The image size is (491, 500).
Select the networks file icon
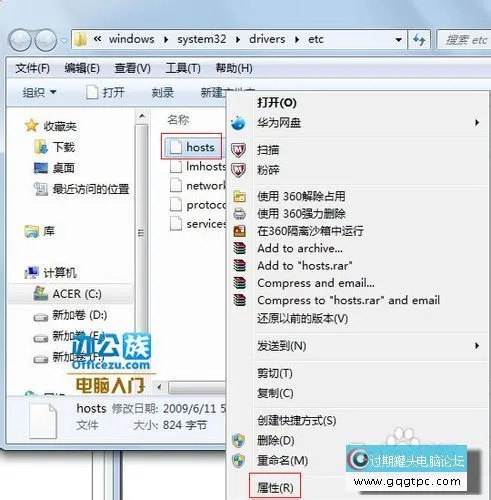click(x=176, y=186)
